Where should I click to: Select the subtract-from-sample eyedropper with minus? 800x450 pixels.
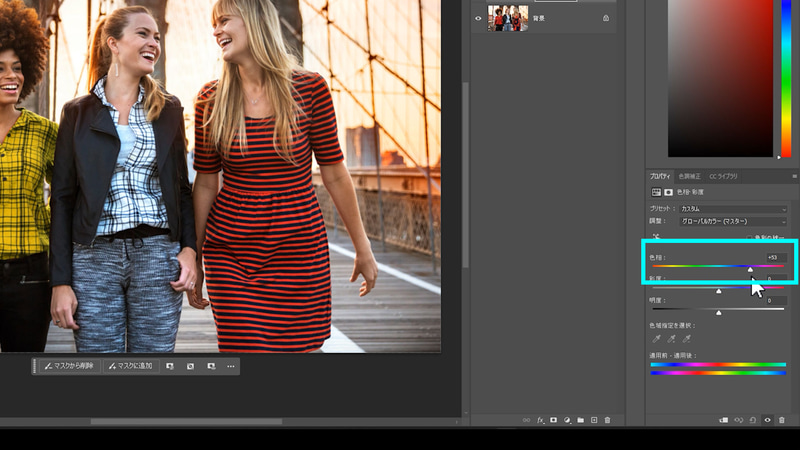[x=687, y=339]
